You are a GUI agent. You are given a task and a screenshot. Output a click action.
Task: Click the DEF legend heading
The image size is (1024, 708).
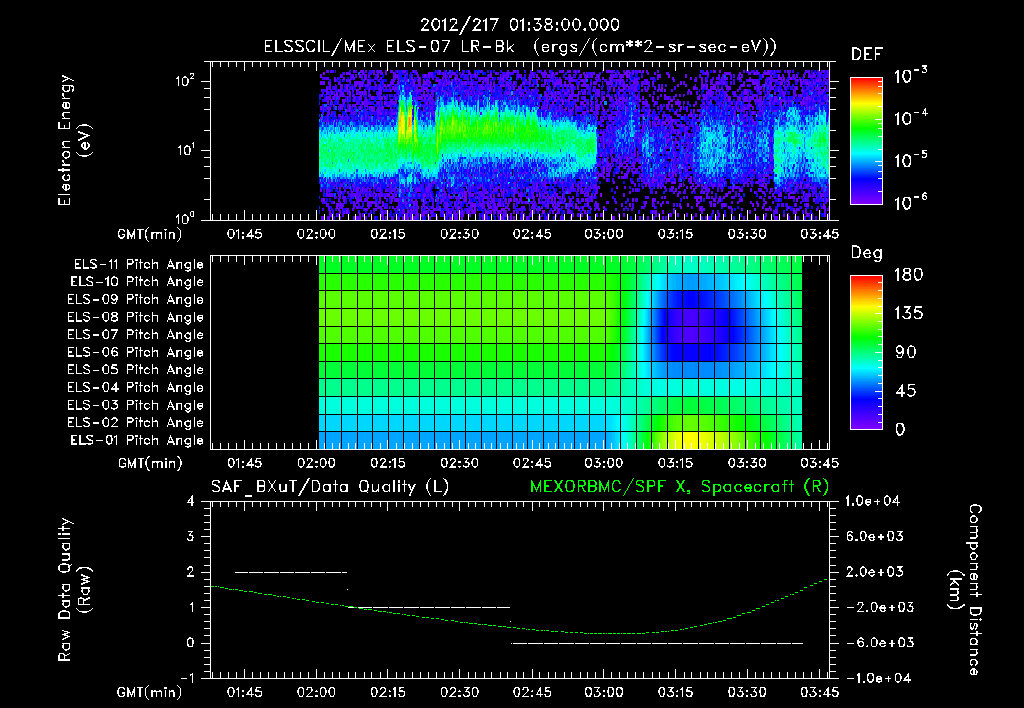(867, 54)
